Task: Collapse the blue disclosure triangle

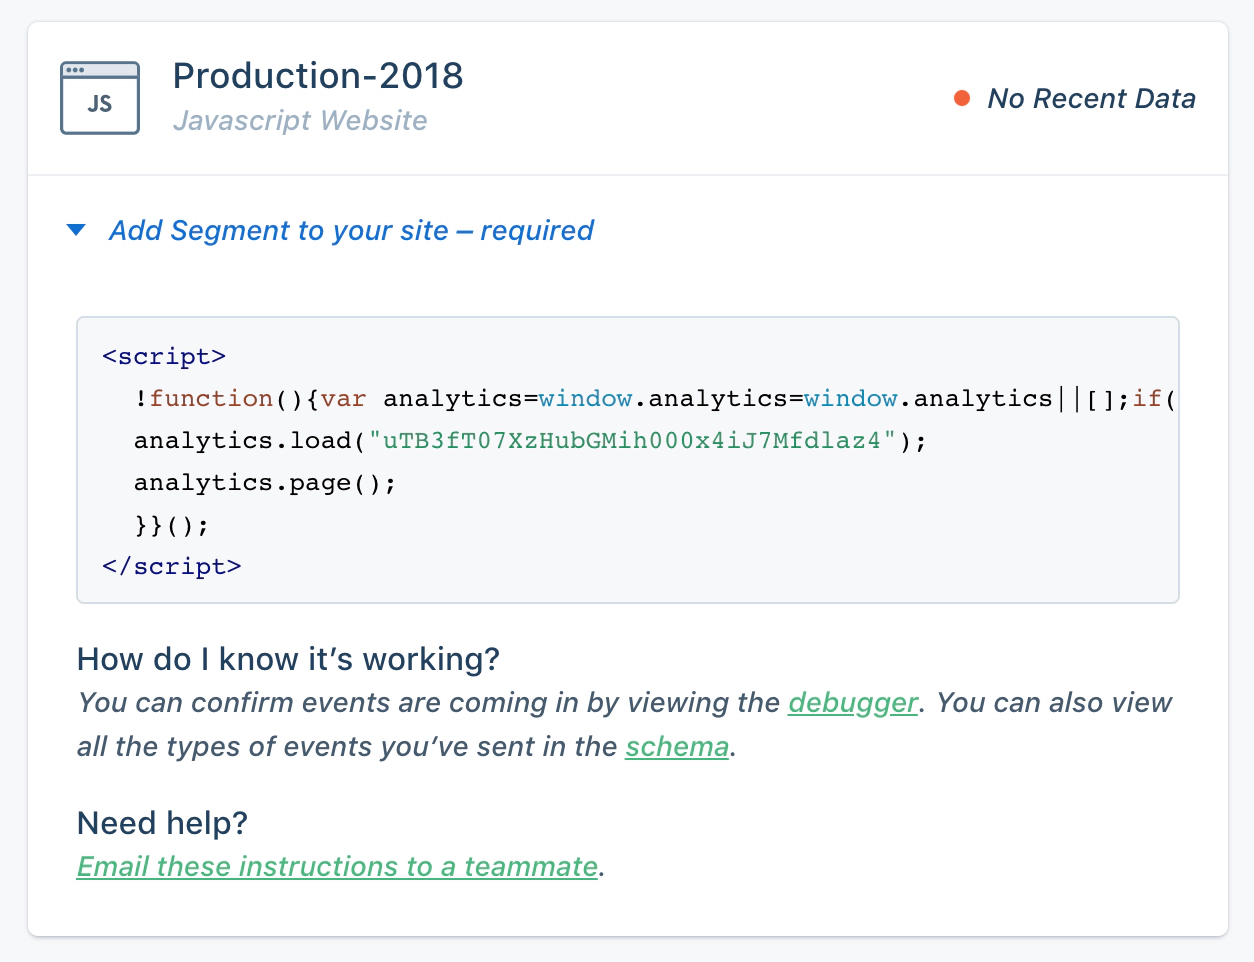Action: 76,231
